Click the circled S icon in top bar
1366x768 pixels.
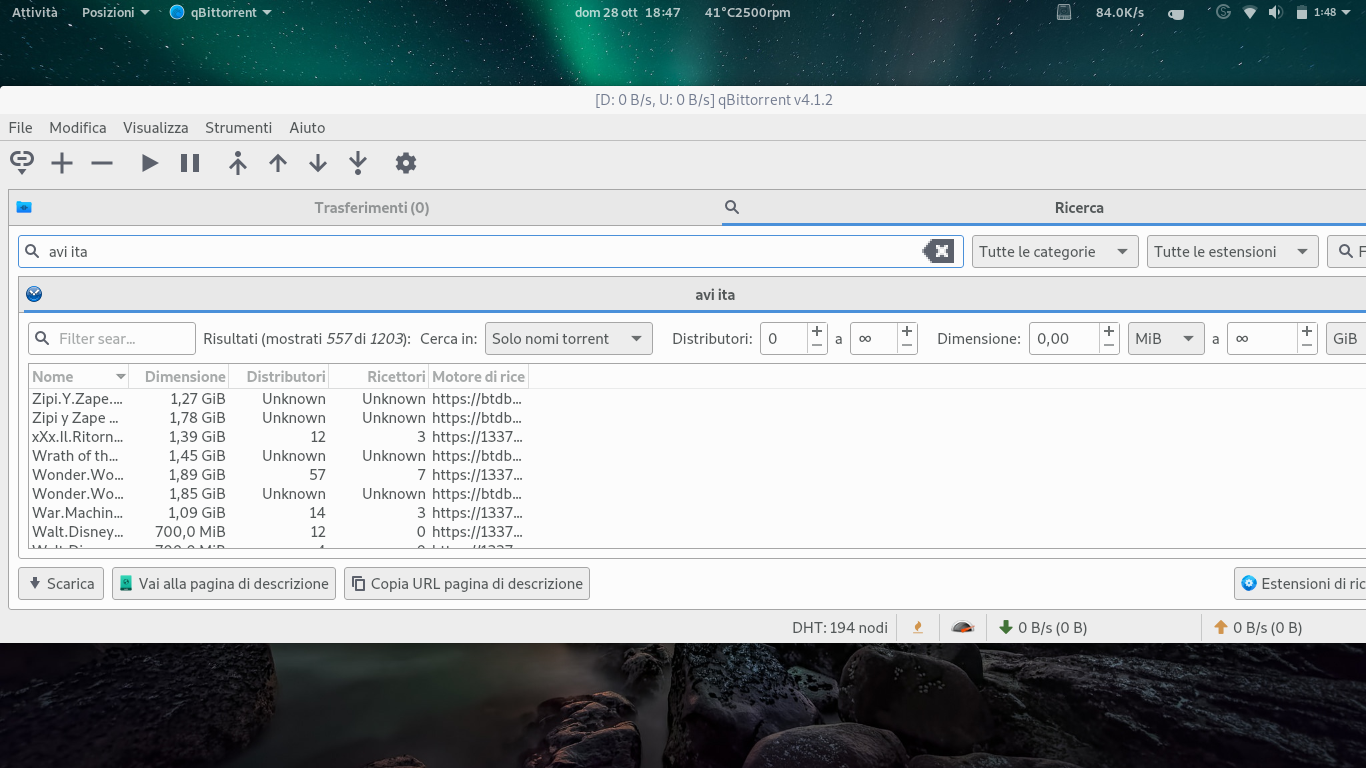pyautogui.click(x=1223, y=12)
